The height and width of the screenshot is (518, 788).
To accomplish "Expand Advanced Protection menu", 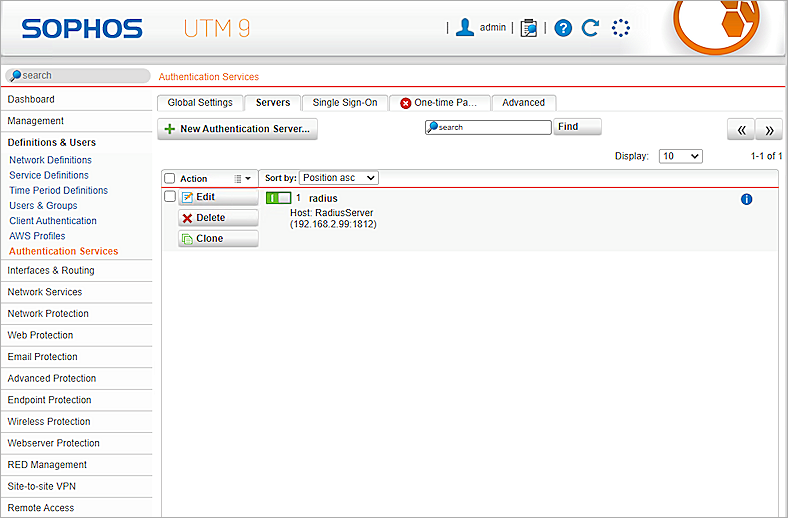I will (76, 378).
